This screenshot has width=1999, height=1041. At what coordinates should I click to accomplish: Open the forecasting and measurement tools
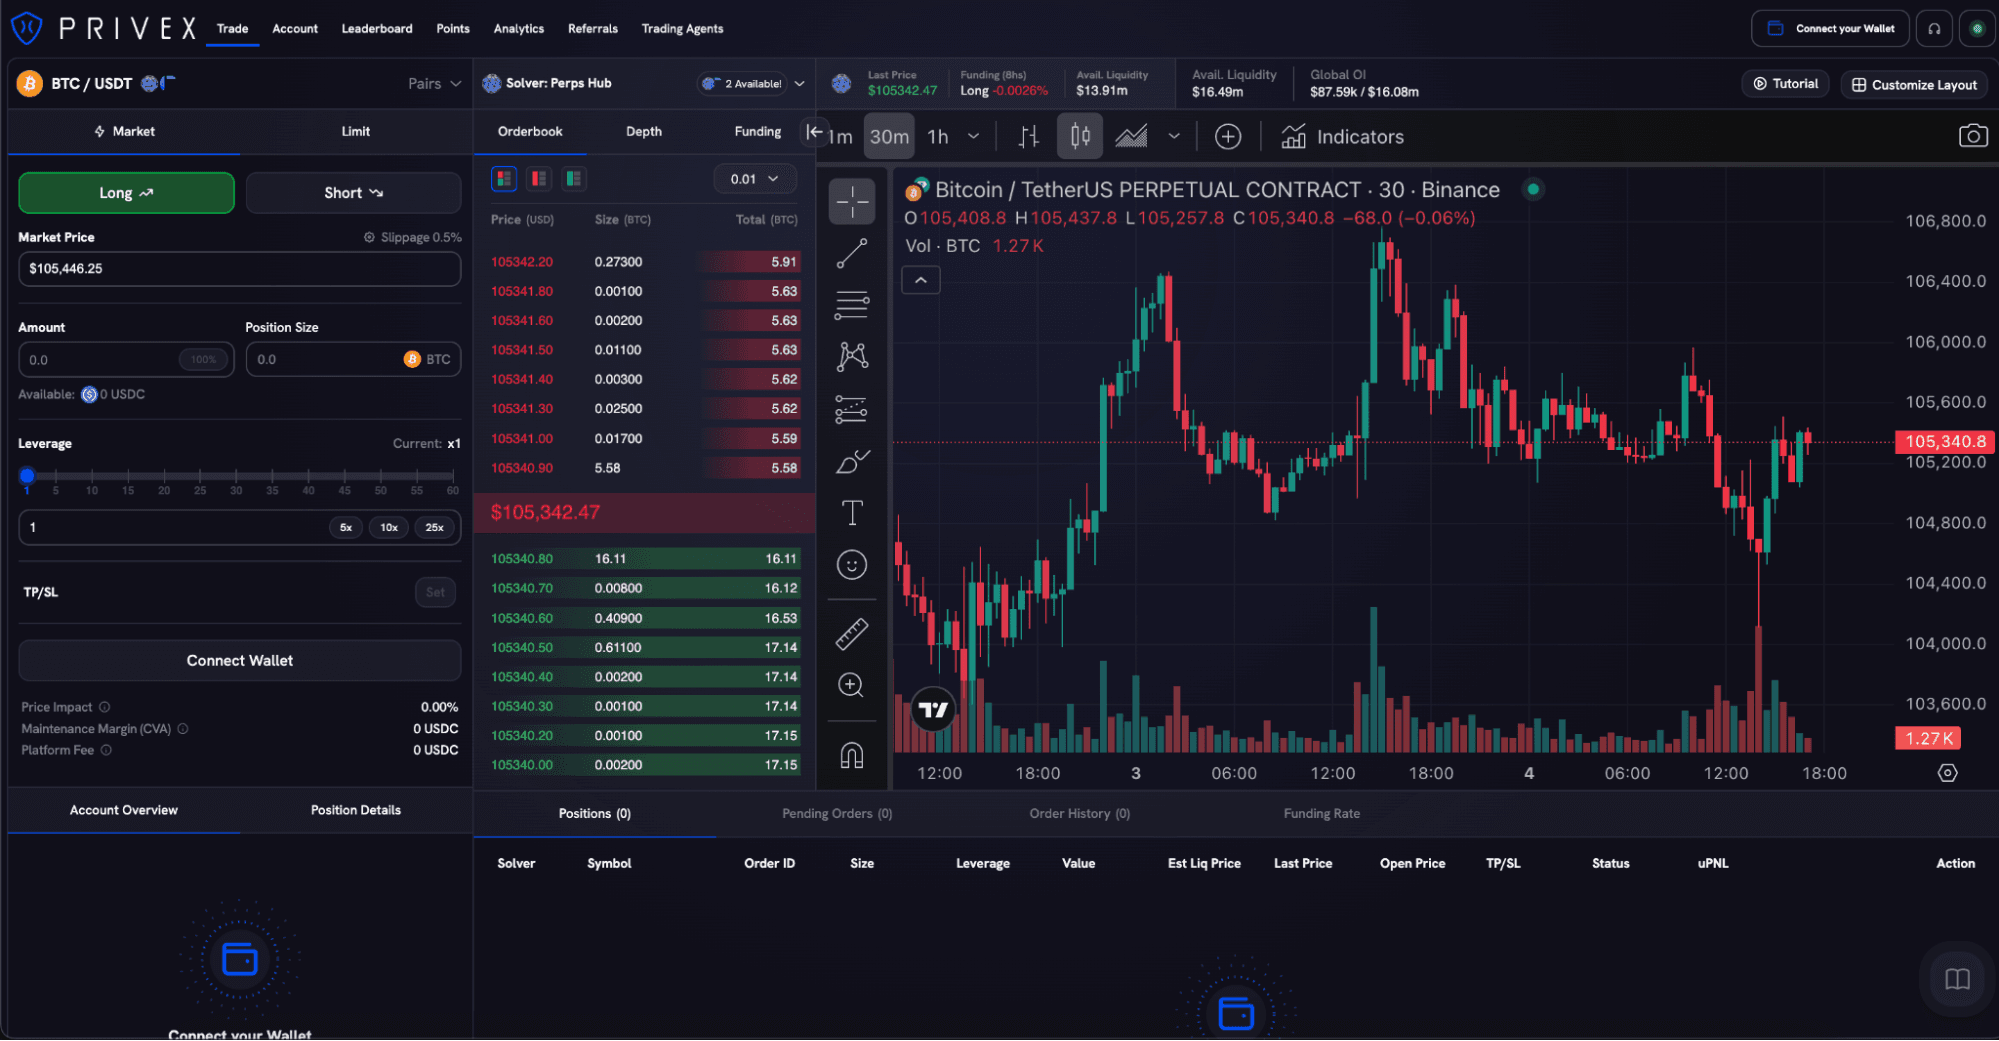coord(851,409)
